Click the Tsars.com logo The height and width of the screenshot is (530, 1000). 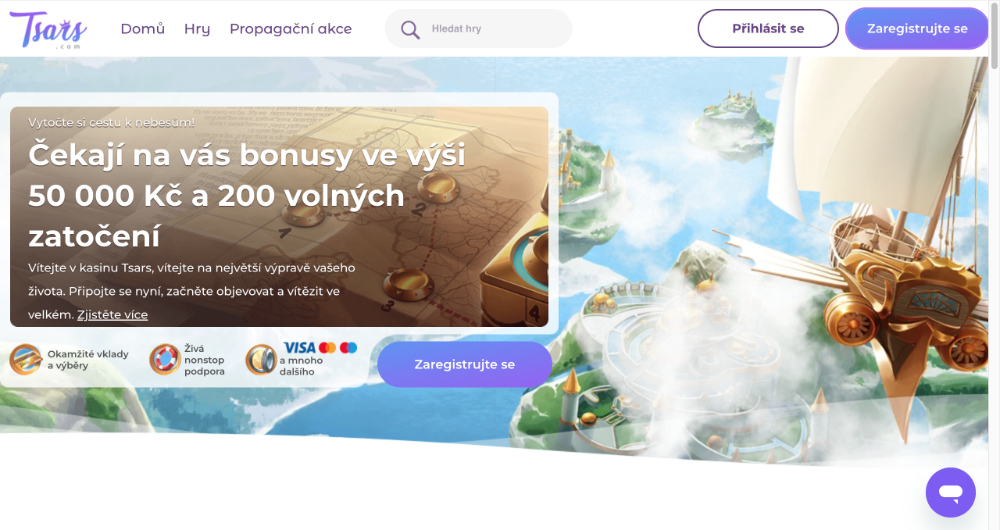tap(48, 29)
